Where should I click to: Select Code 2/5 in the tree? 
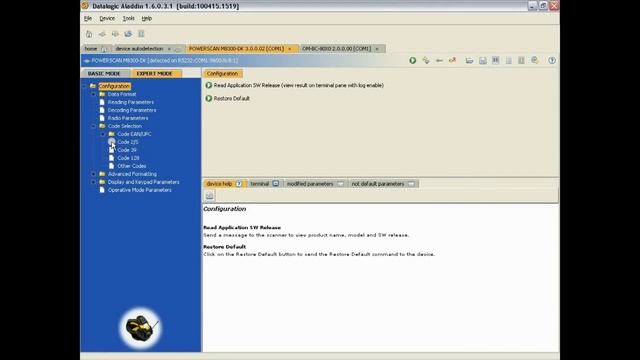[x=128, y=142]
